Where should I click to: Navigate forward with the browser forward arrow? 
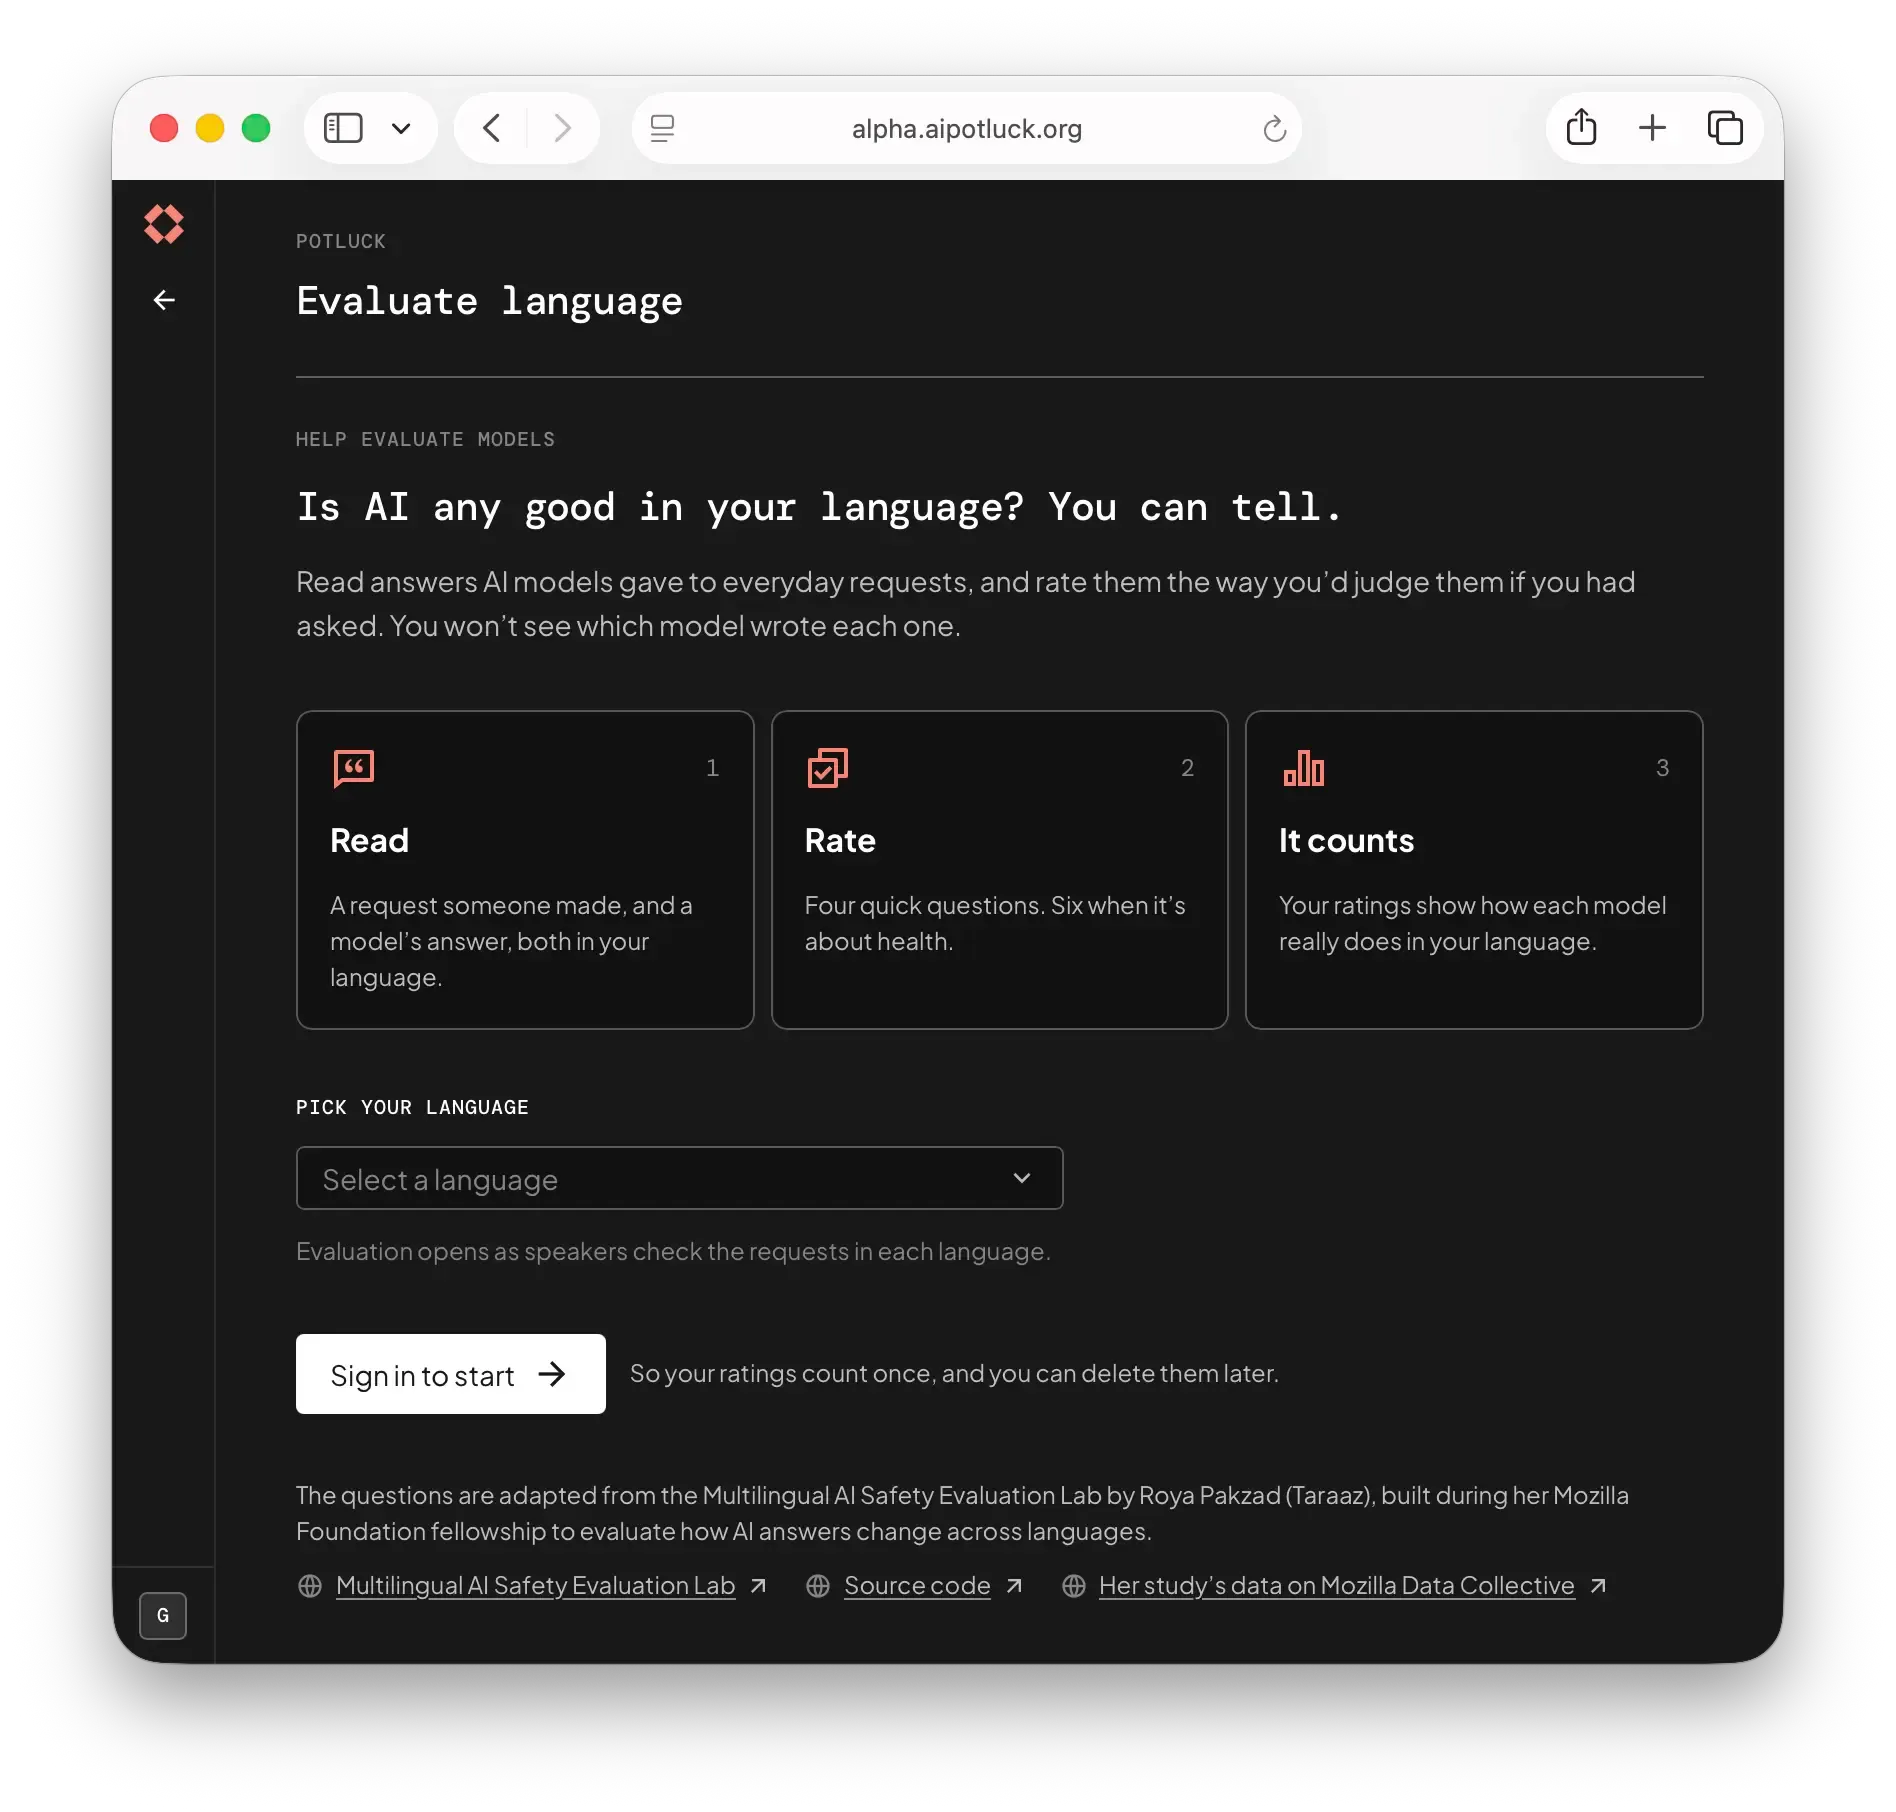coord(562,128)
